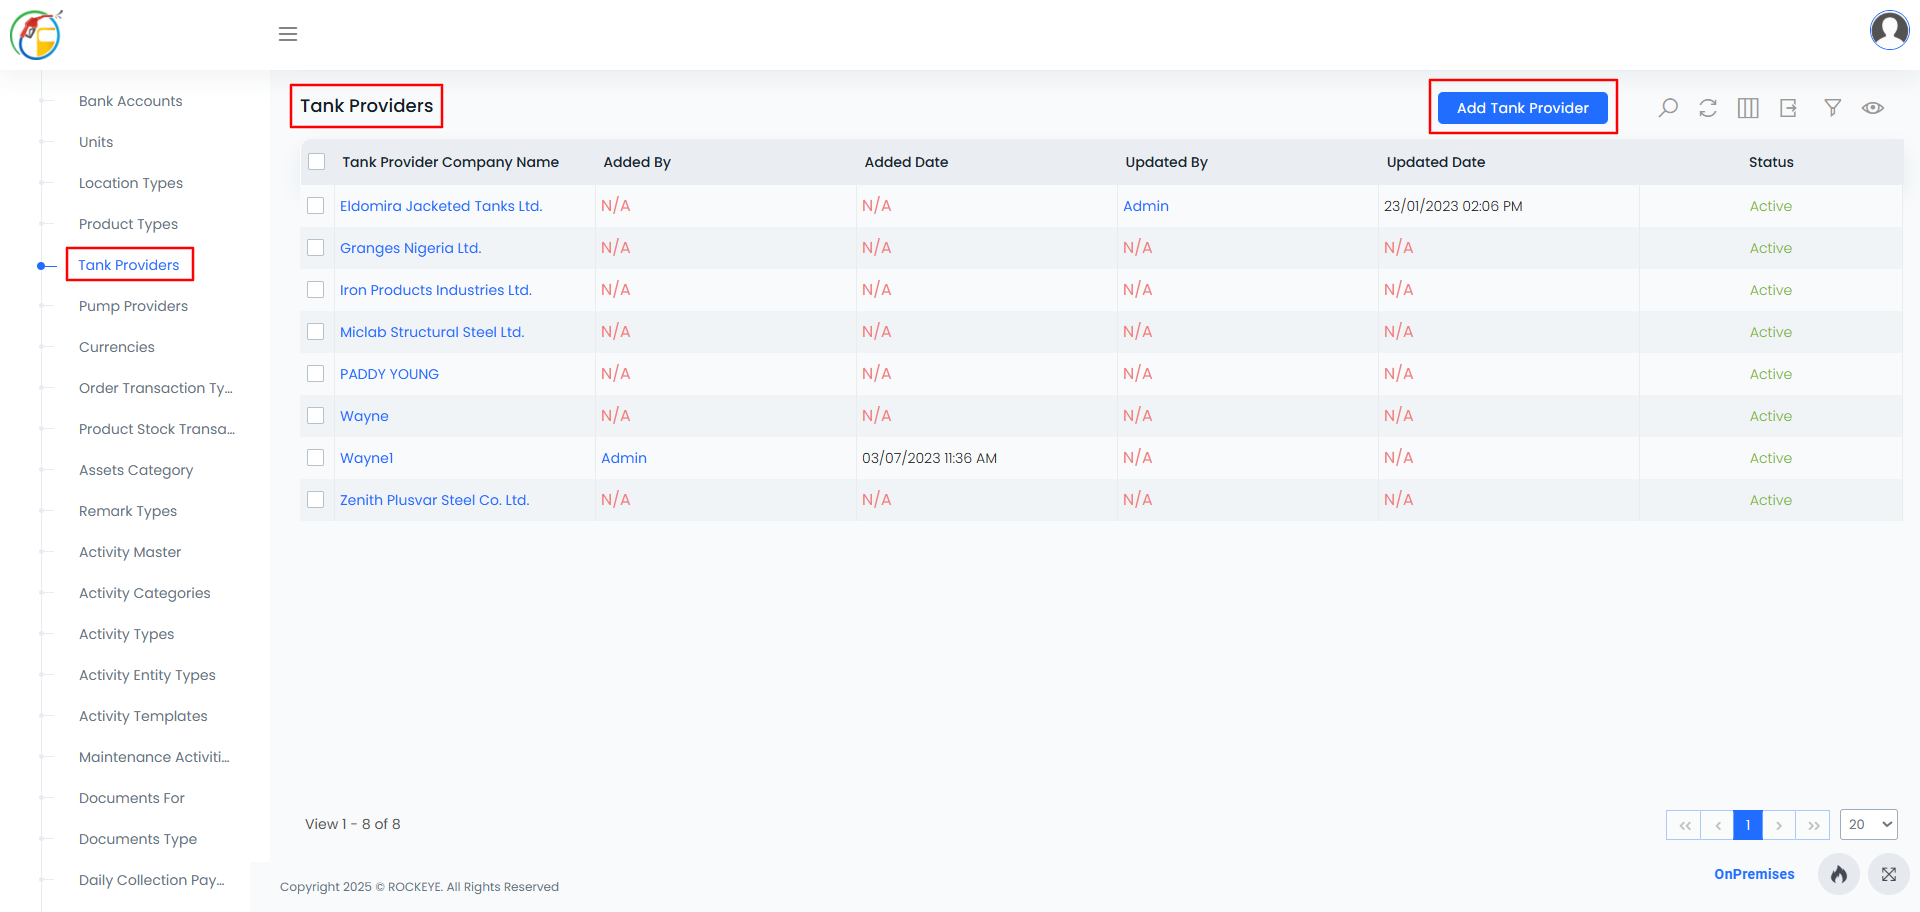Open Granges Nigeria Ltd. link
1920x912 pixels.
coord(410,248)
